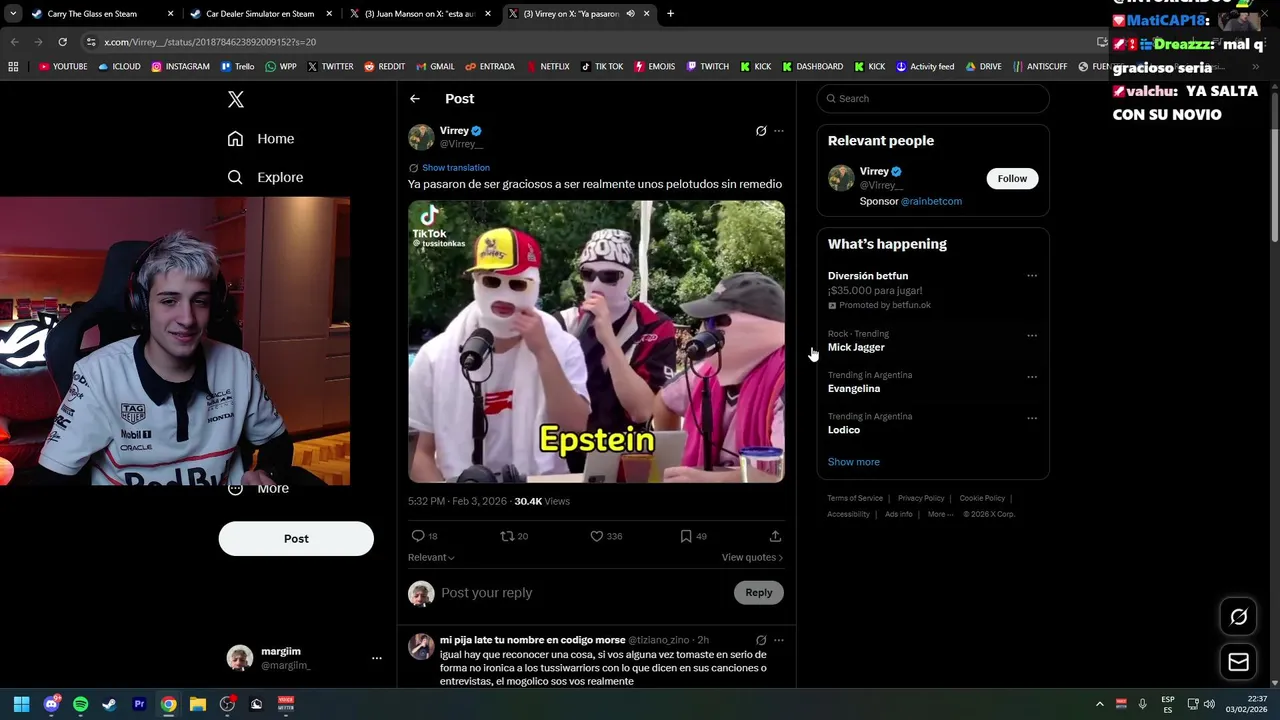Open the @rainbetcom sponsor link
The width and height of the screenshot is (1280, 720).
pyautogui.click(x=931, y=201)
